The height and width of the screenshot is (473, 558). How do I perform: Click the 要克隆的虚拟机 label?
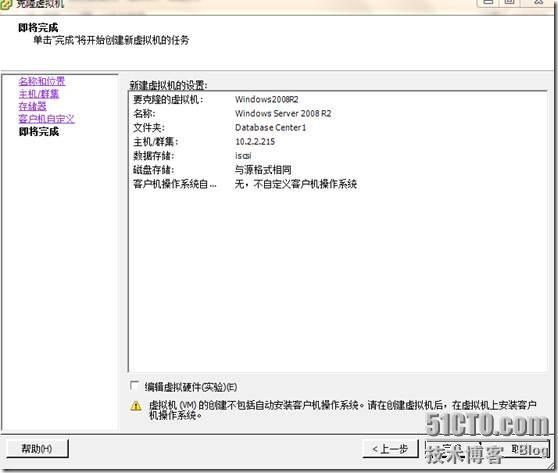tap(168, 99)
